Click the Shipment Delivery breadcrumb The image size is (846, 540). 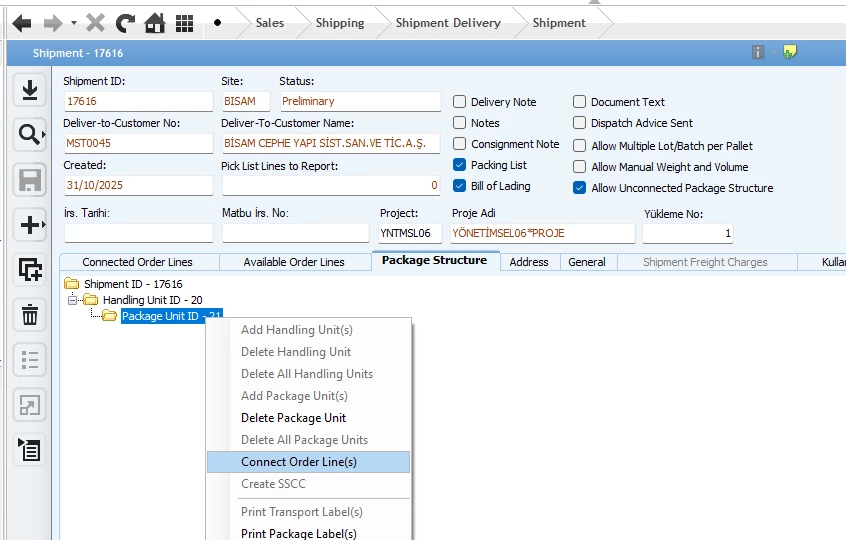tap(447, 23)
